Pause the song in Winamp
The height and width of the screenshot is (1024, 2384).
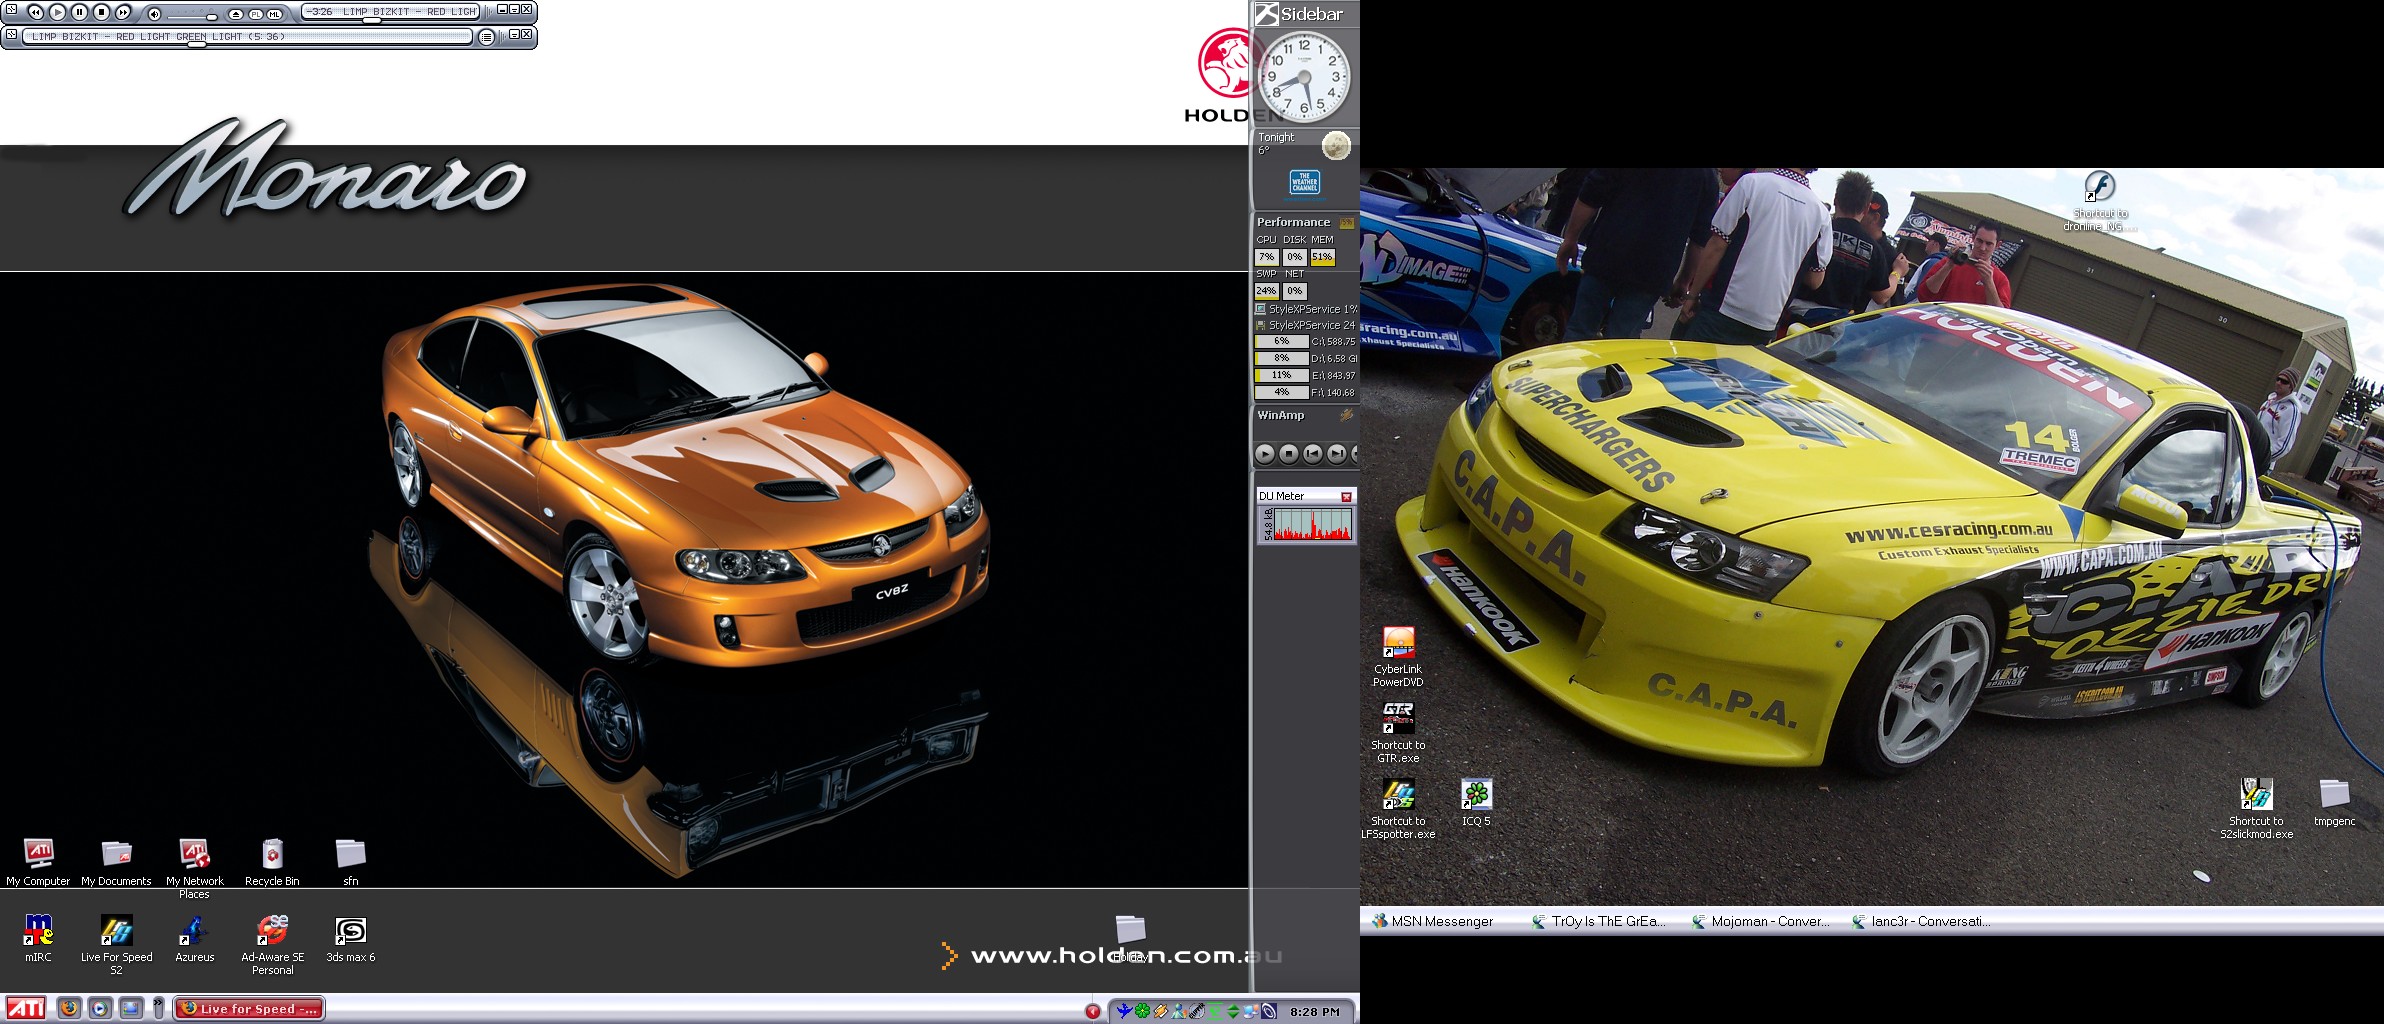(x=79, y=12)
